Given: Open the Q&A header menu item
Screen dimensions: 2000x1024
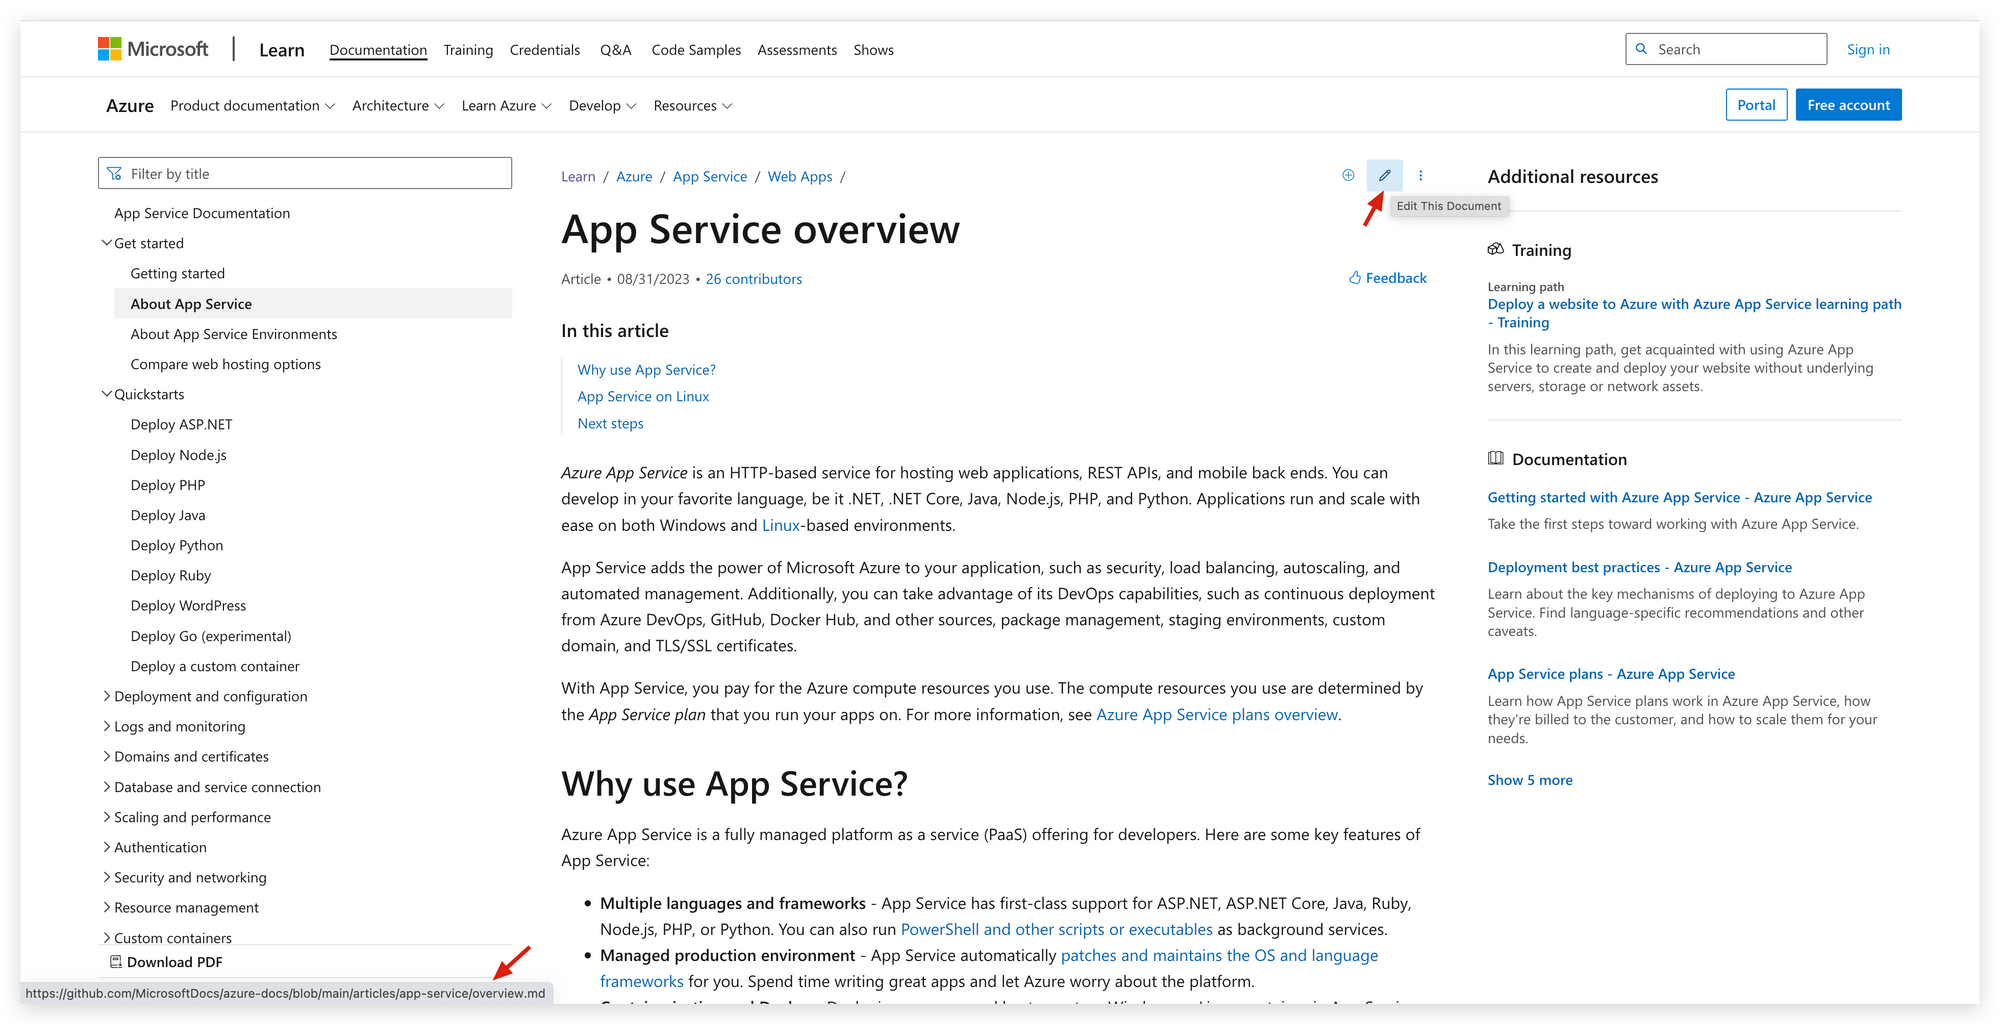Looking at the screenshot, I should (x=615, y=50).
